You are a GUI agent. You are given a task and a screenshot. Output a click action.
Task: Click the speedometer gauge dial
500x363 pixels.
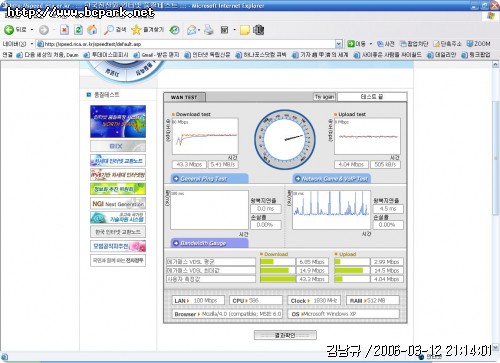click(x=285, y=140)
